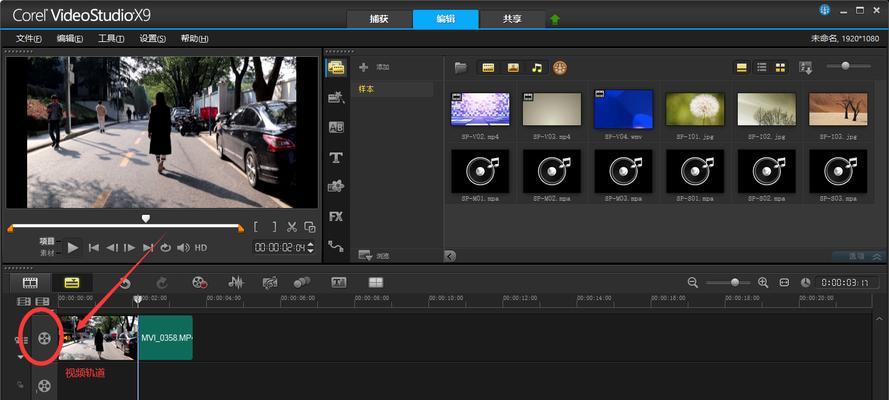Click the import media files folder icon

pos(461,68)
